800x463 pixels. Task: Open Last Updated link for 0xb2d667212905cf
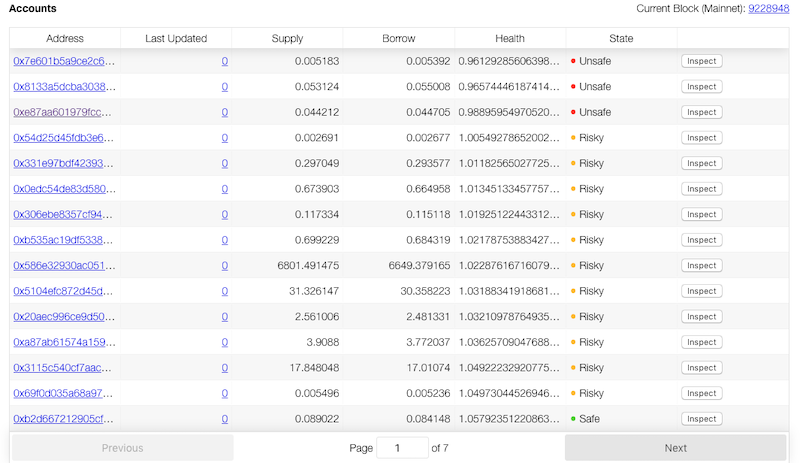point(224,419)
